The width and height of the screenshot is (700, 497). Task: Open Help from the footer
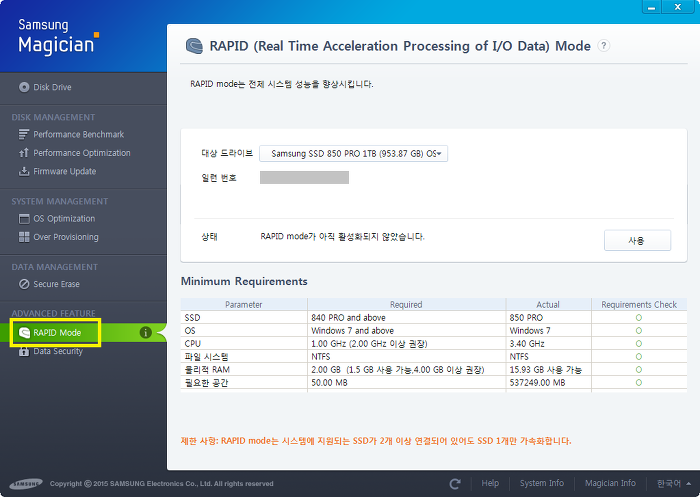(490, 483)
